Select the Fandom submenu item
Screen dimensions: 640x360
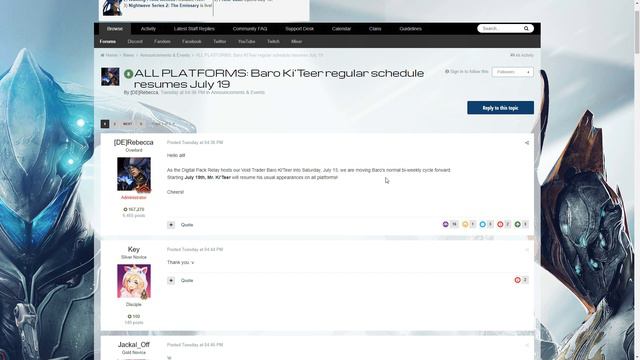(x=162, y=42)
